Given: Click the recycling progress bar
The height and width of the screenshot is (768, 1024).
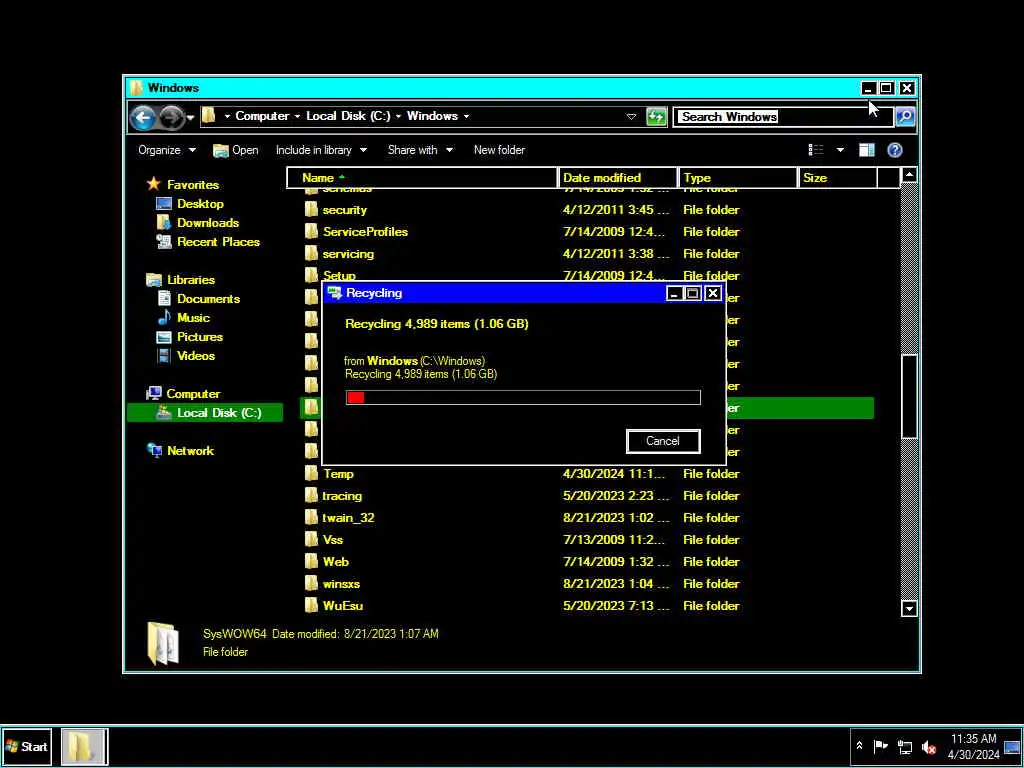Looking at the screenshot, I should click(x=523, y=397).
